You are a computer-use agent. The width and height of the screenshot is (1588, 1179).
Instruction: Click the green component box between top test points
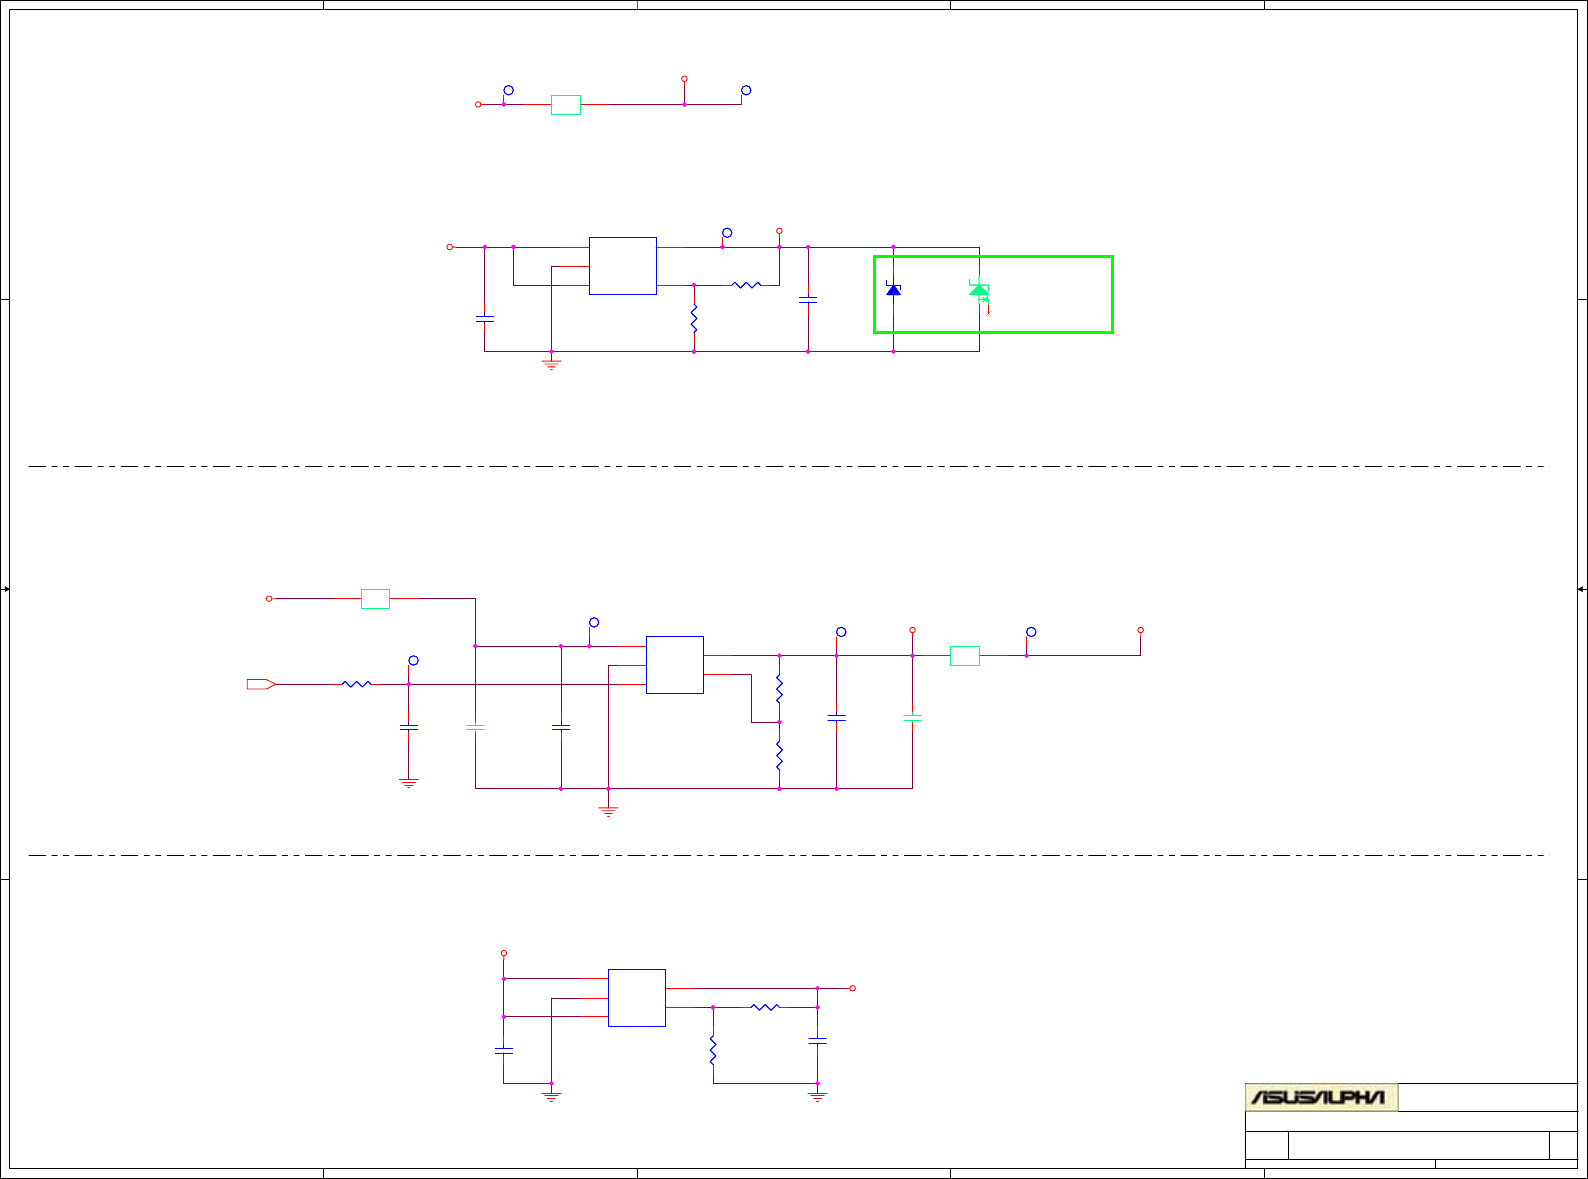point(566,105)
